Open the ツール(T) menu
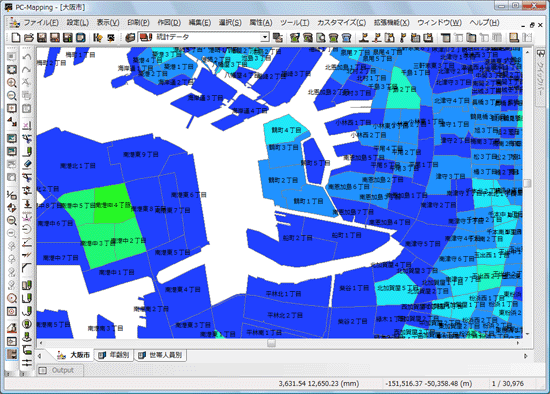 point(295,22)
